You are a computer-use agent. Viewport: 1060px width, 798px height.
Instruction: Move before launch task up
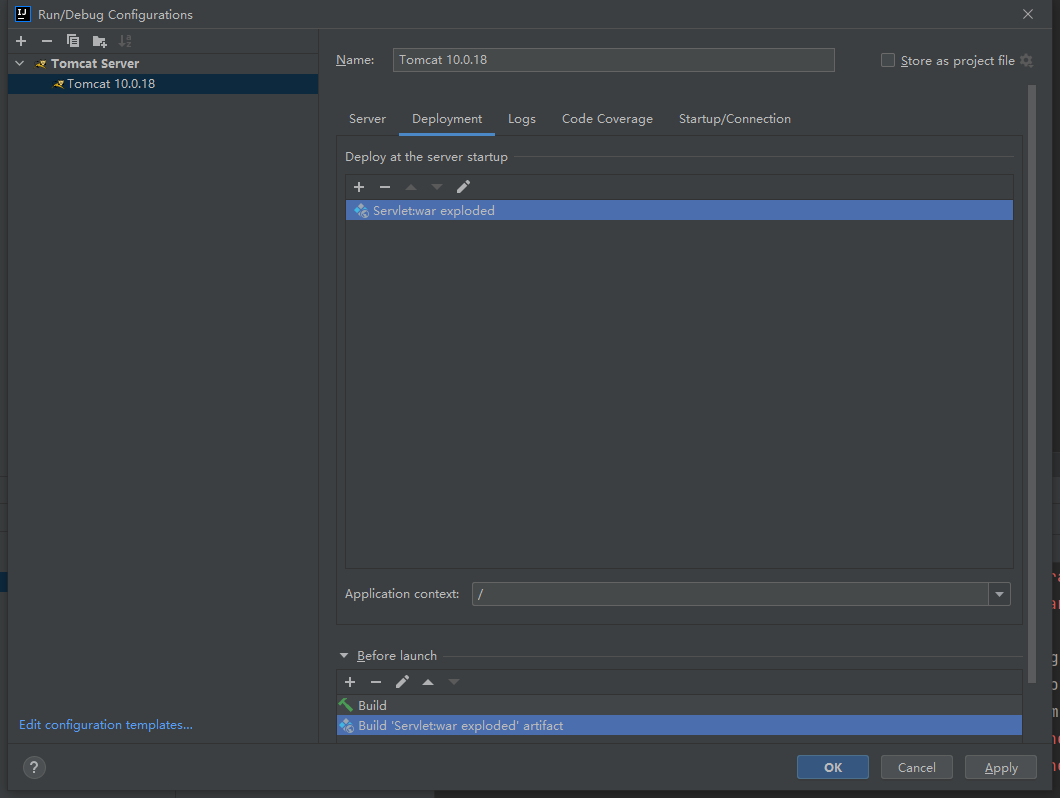tap(428, 682)
